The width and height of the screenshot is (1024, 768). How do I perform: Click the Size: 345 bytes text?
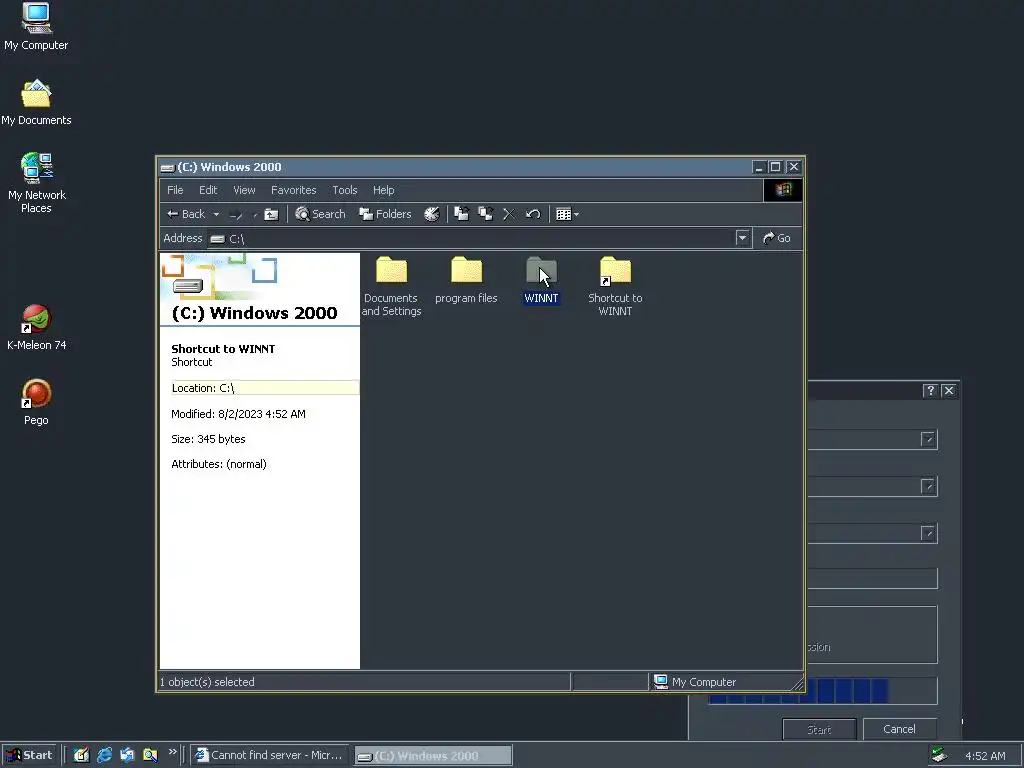point(208,439)
